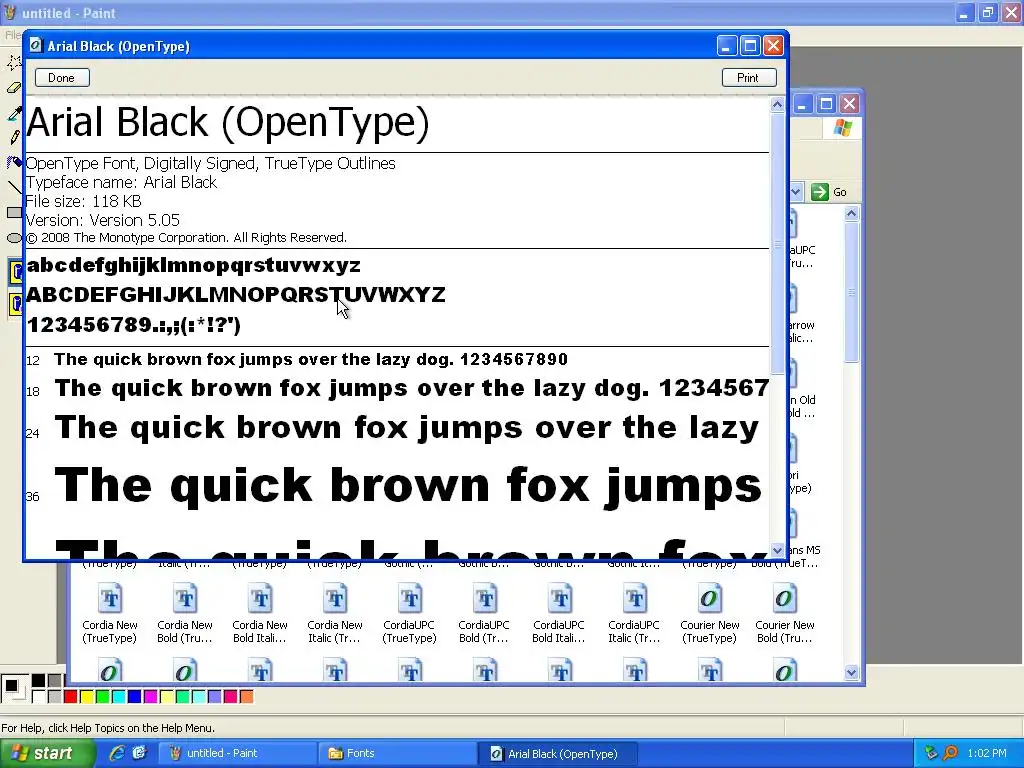Pick the white color swatch
Image resolution: width=1024 pixels, height=768 pixels.
(x=39, y=697)
